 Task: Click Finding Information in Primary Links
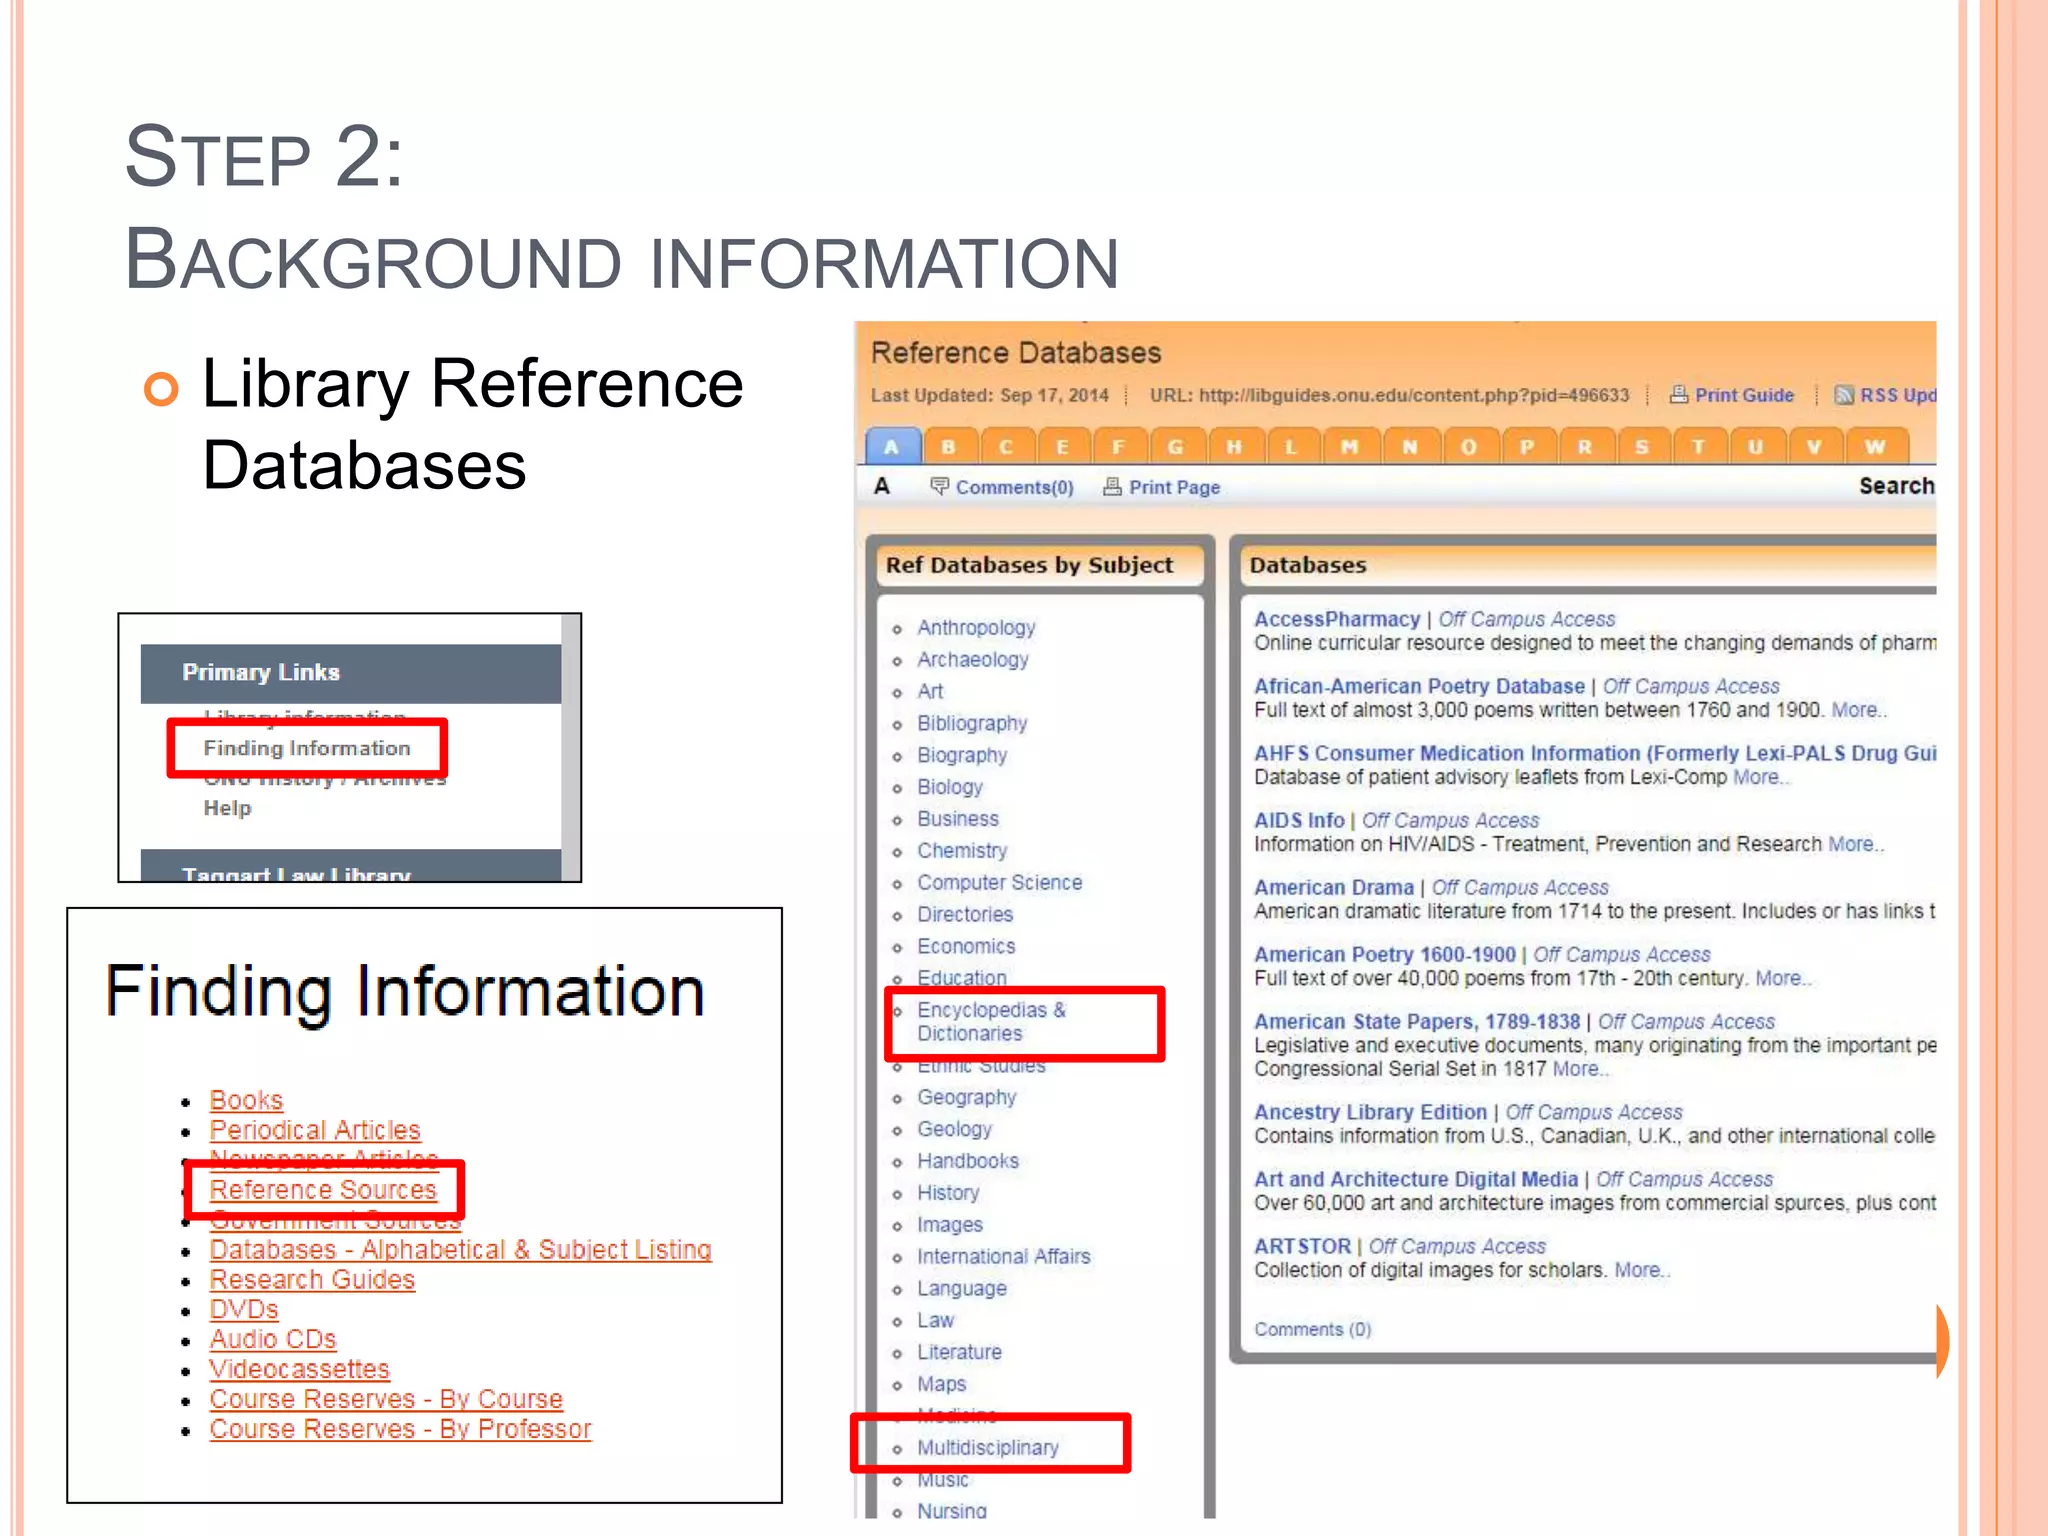tap(307, 748)
